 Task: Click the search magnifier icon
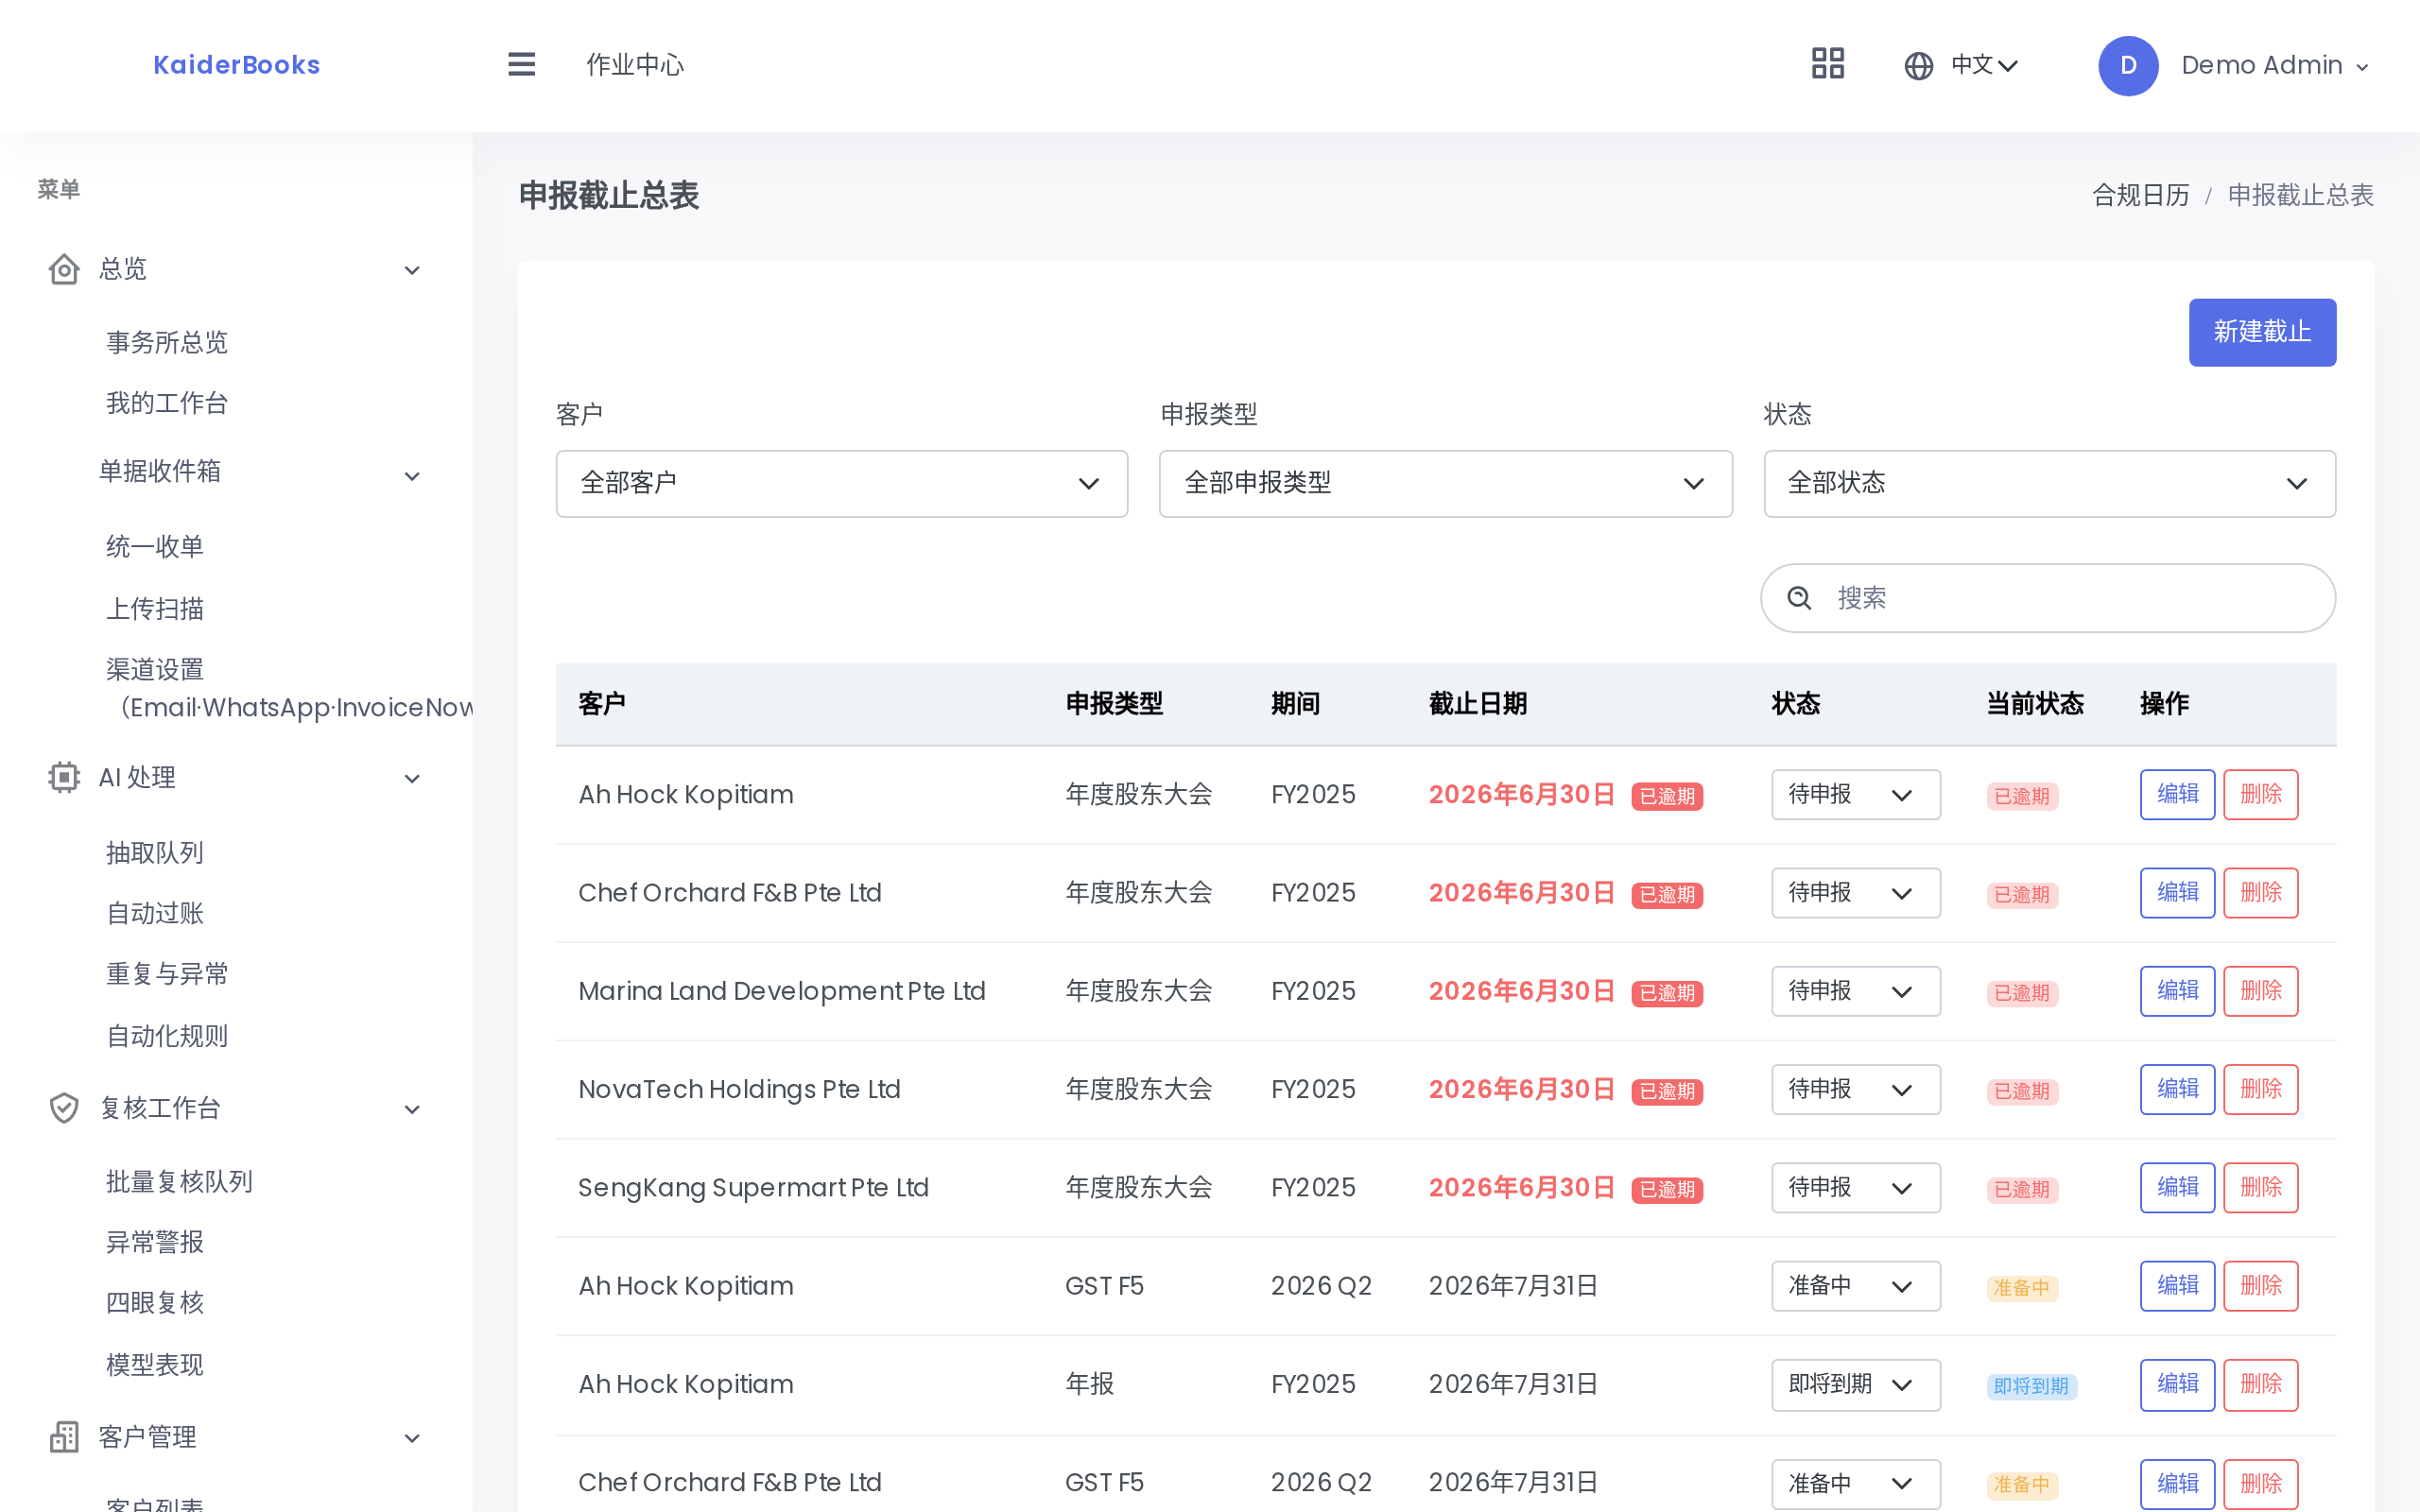(x=1799, y=598)
